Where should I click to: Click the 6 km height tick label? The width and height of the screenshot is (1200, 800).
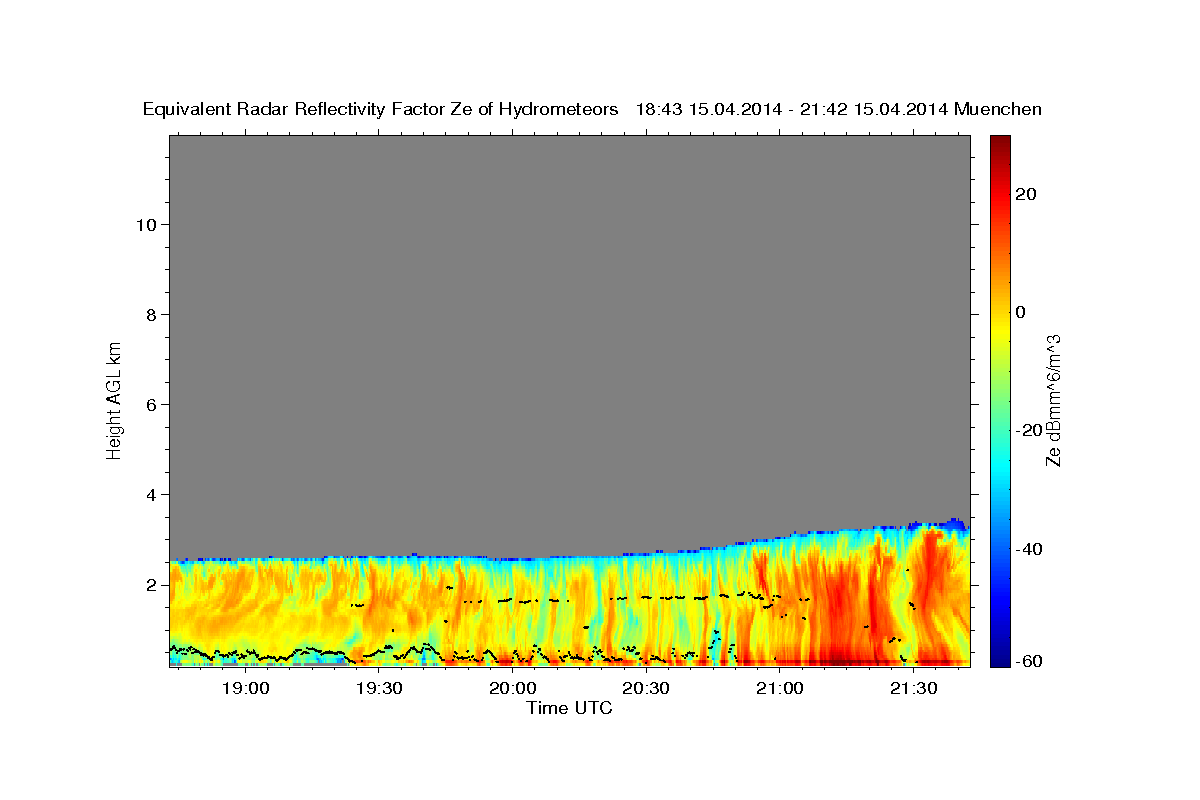point(150,404)
